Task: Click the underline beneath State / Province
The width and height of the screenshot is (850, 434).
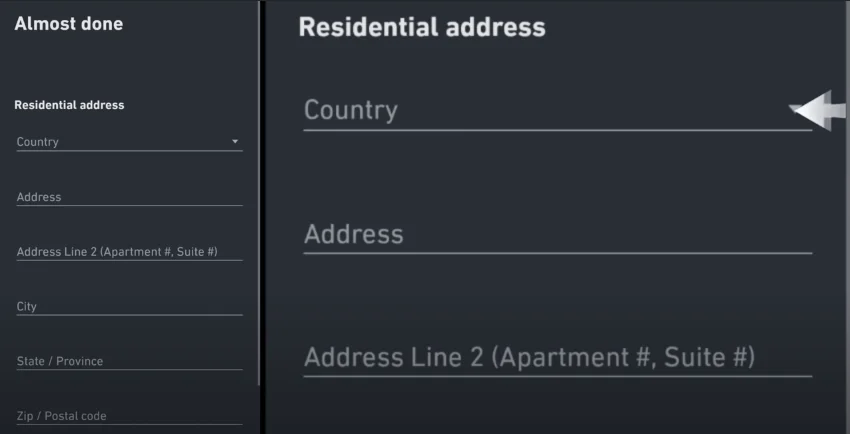Action: point(130,370)
